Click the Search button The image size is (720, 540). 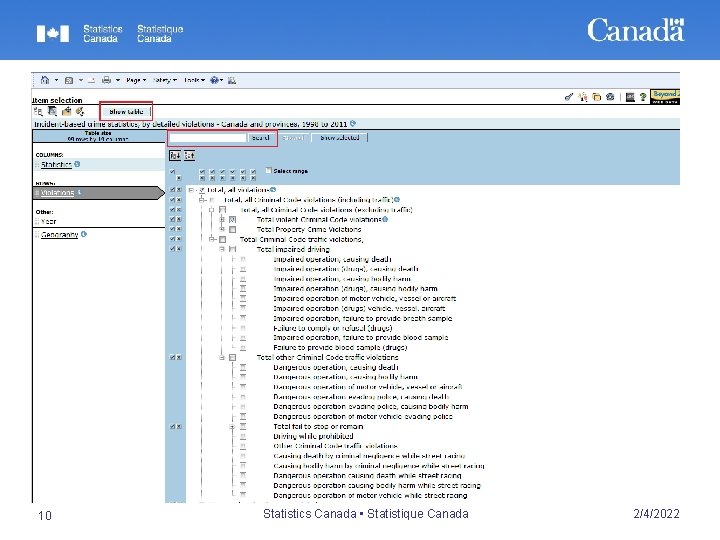coord(261,138)
